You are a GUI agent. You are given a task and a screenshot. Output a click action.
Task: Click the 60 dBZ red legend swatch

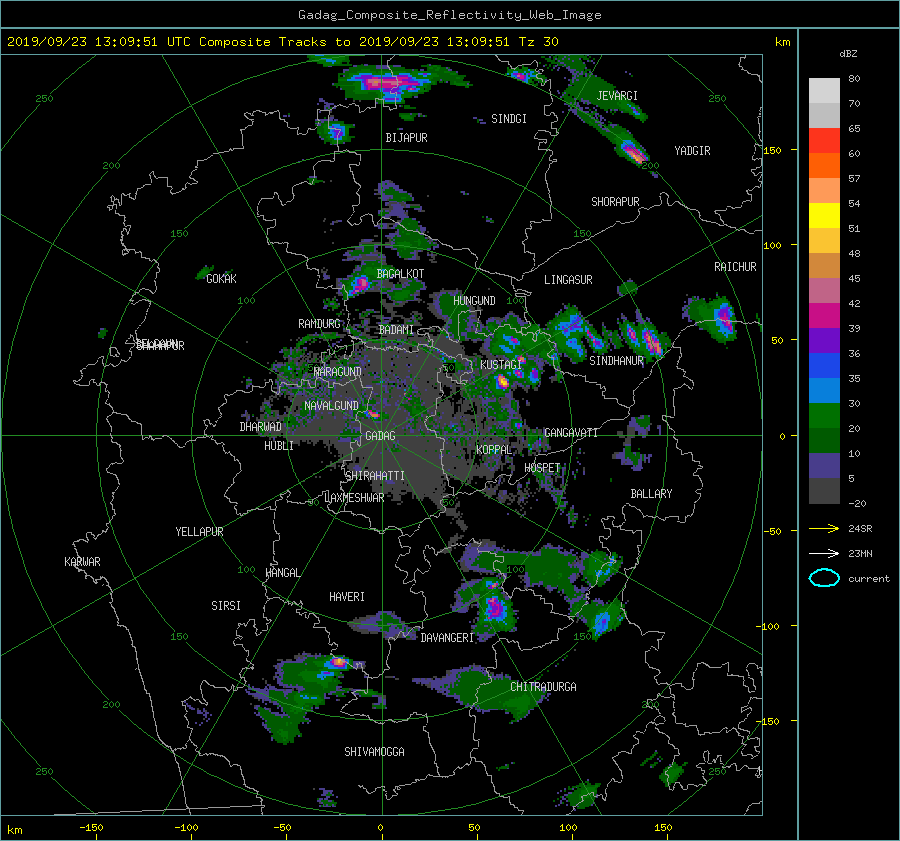tap(824, 141)
